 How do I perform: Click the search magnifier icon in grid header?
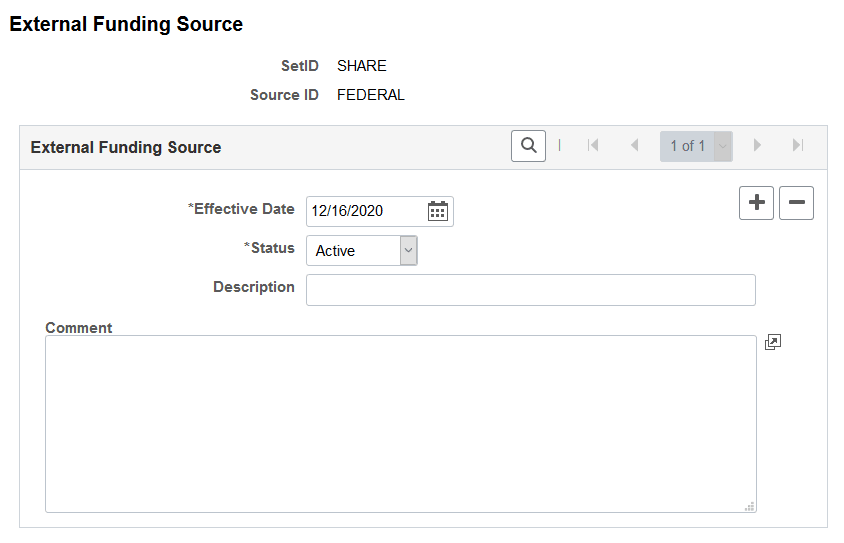(x=528, y=146)
